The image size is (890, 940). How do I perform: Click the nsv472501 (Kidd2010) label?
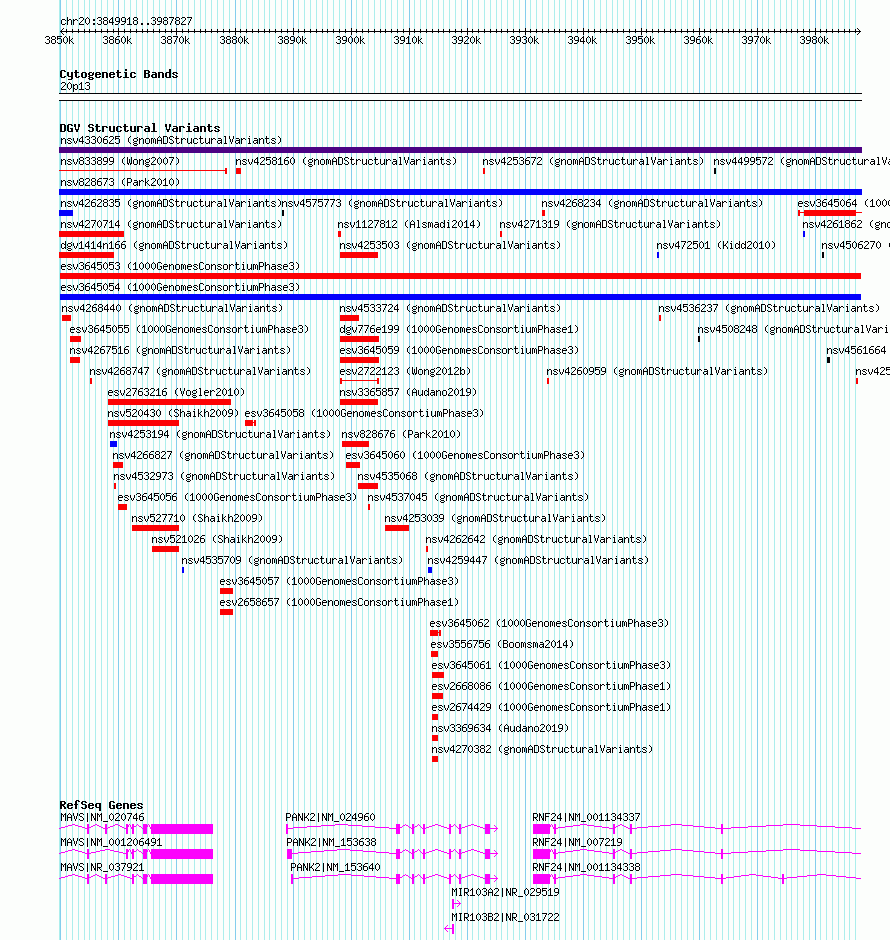pyautogui.click(x=716, y=245)
